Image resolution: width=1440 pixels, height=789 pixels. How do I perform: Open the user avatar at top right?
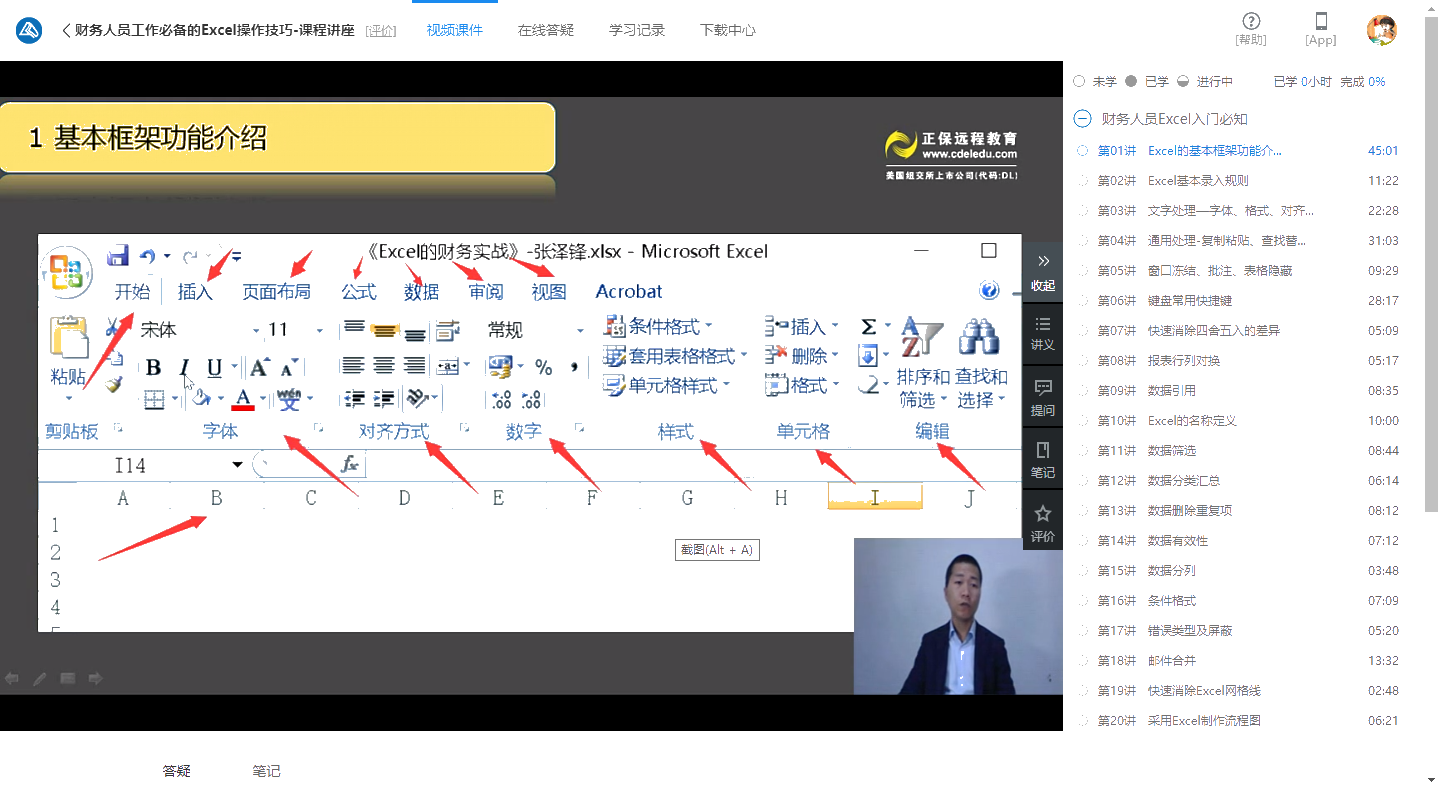tap(1383, 30)
